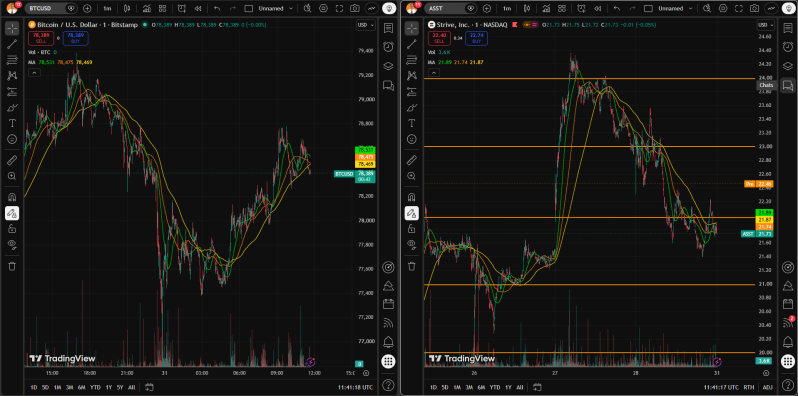798x396 pixels.
Task: Collapse the indicator legend chevron on the Bitcoin chart
Action: [34, 73]
